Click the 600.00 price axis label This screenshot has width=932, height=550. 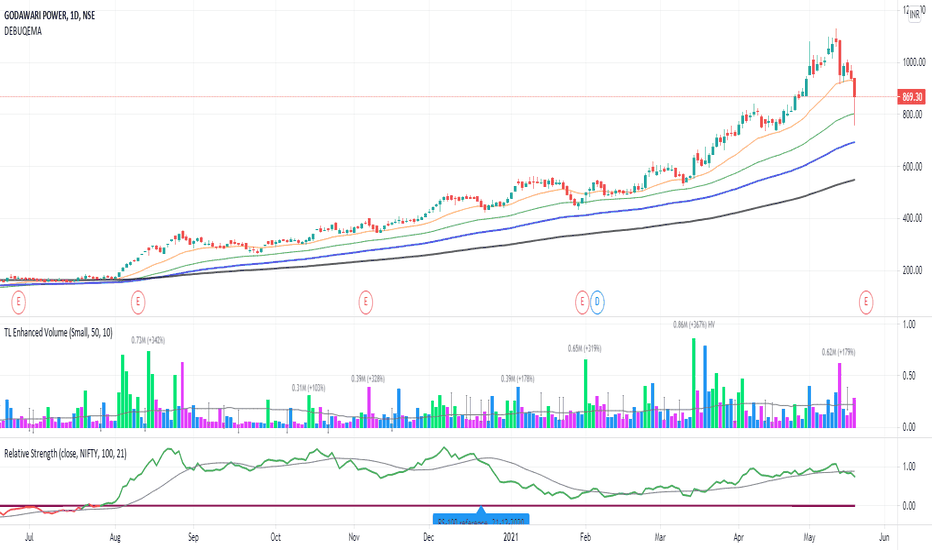912,166
